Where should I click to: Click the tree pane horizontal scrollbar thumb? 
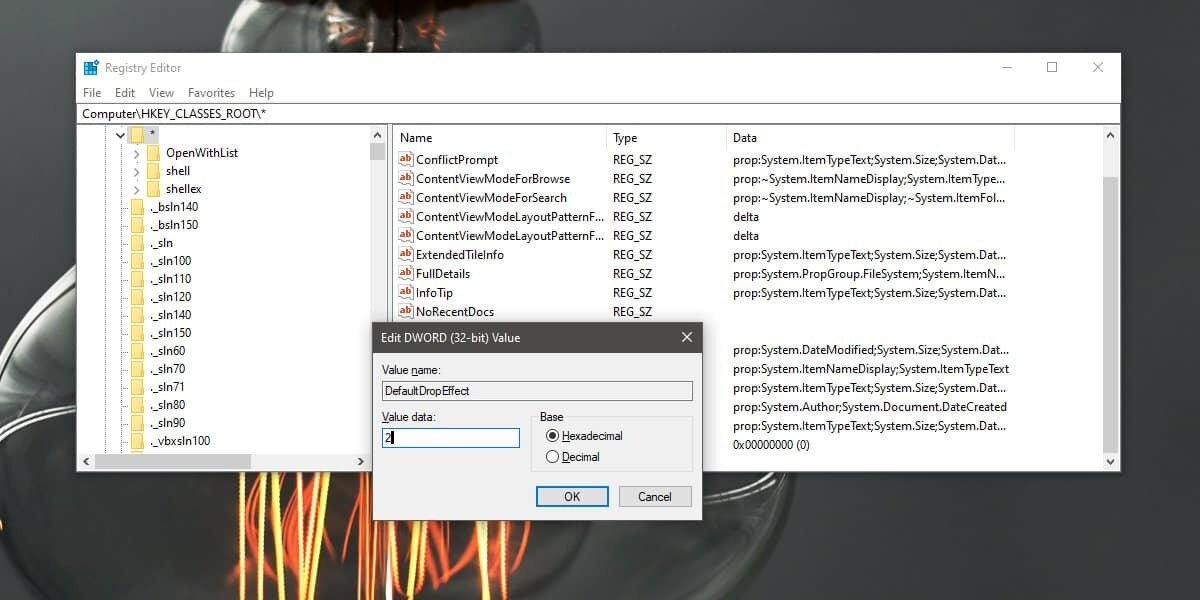(x=171, y=461)
